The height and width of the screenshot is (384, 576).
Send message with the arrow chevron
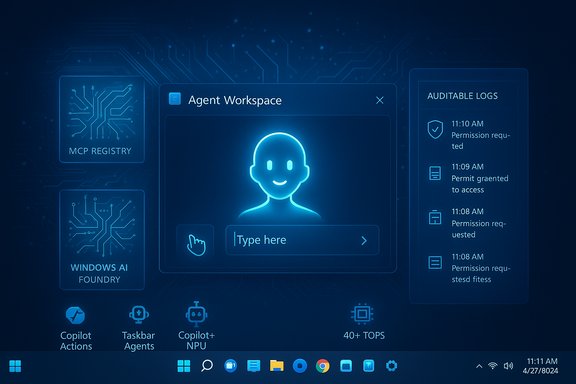point(364,241)
